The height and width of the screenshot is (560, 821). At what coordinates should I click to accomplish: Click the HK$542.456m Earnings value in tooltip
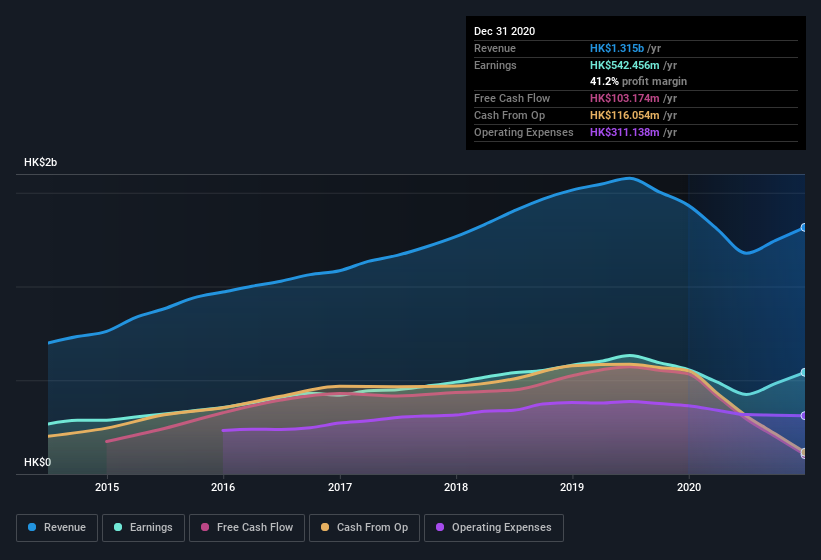[x=625, y=65]
